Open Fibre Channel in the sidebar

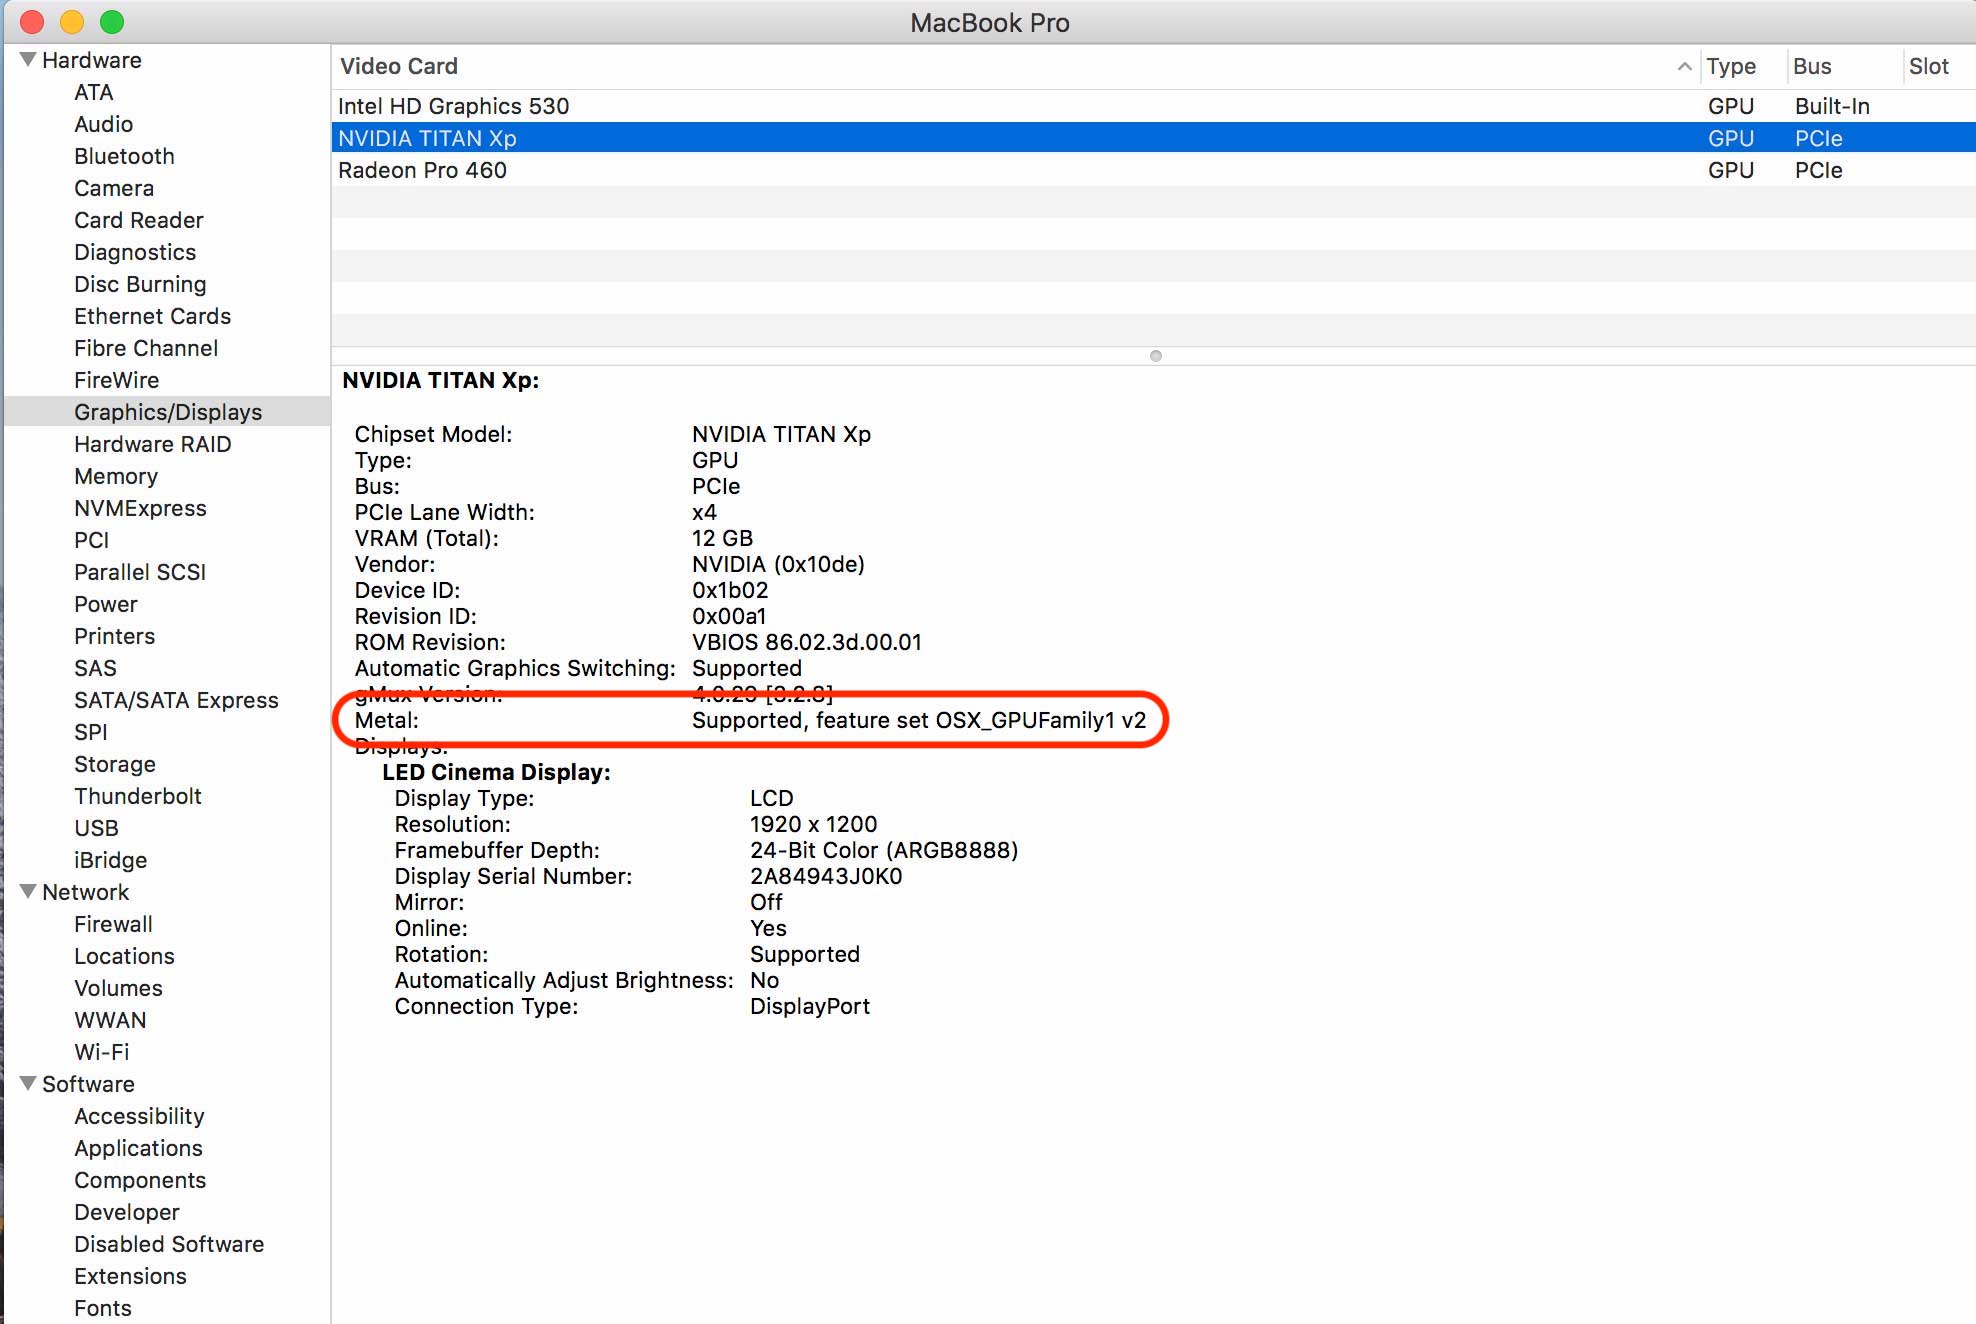click(x=146, y=348)
